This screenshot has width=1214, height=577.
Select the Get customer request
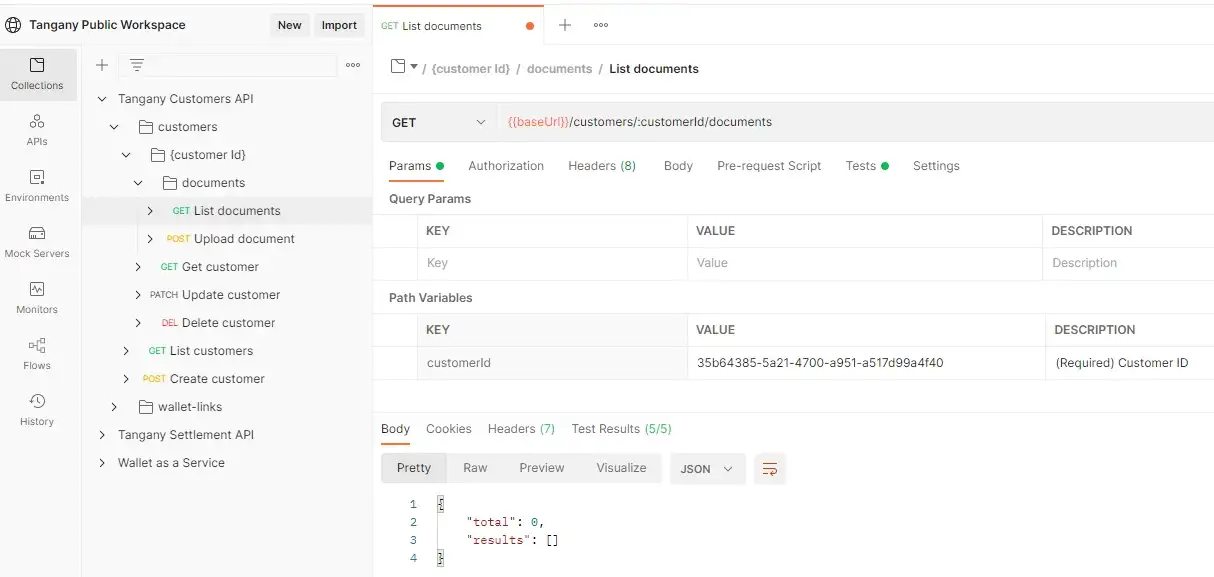point(220,267)
